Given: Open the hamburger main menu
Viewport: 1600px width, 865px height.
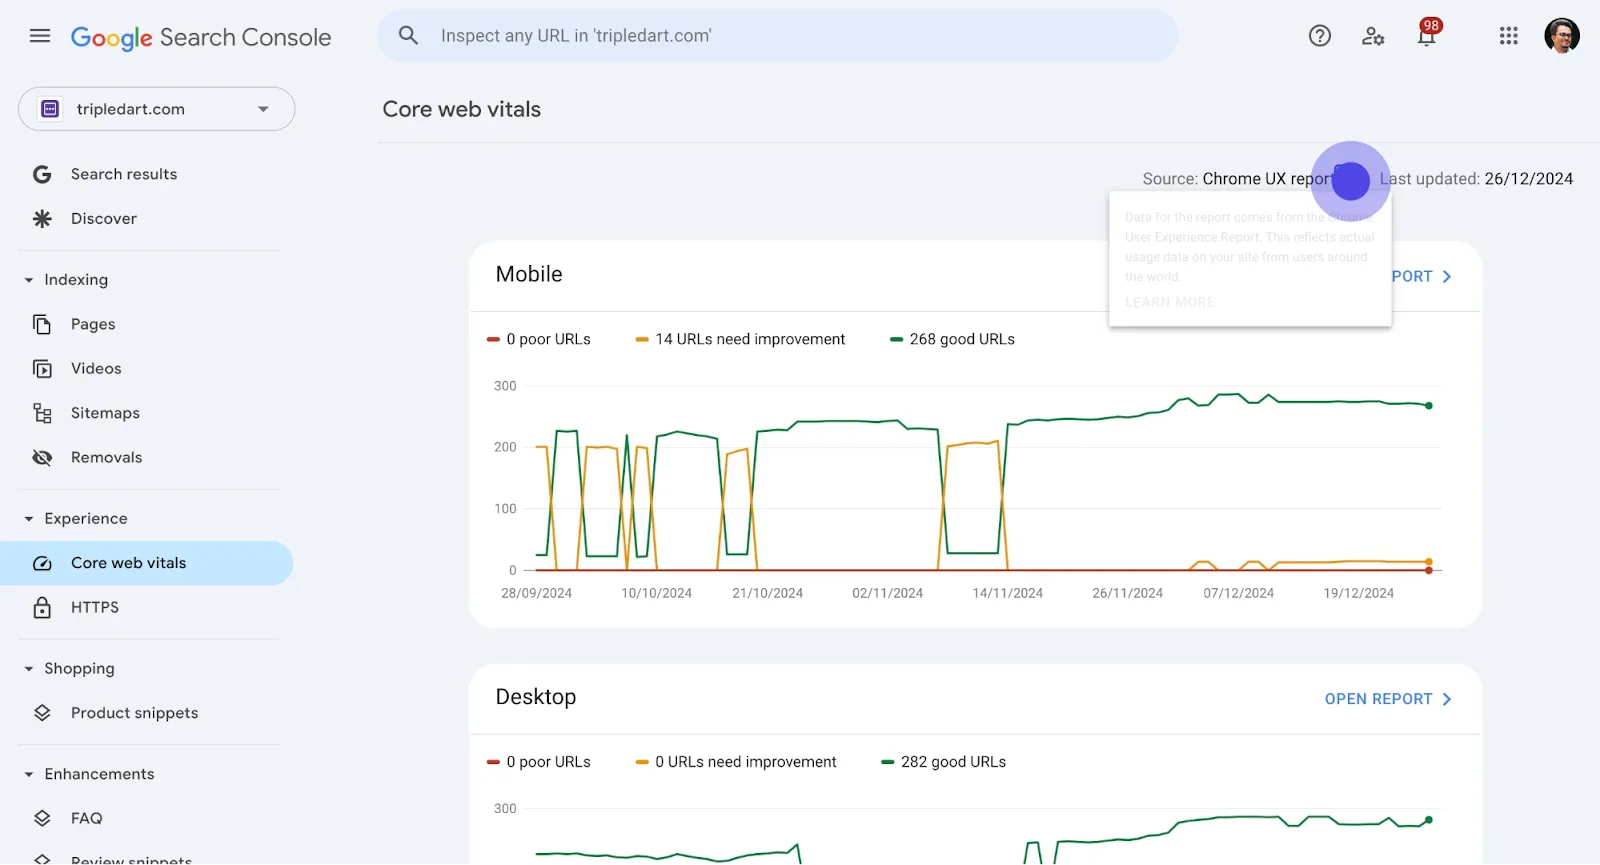Looking at the screenshot, I should tap(40, 36).
